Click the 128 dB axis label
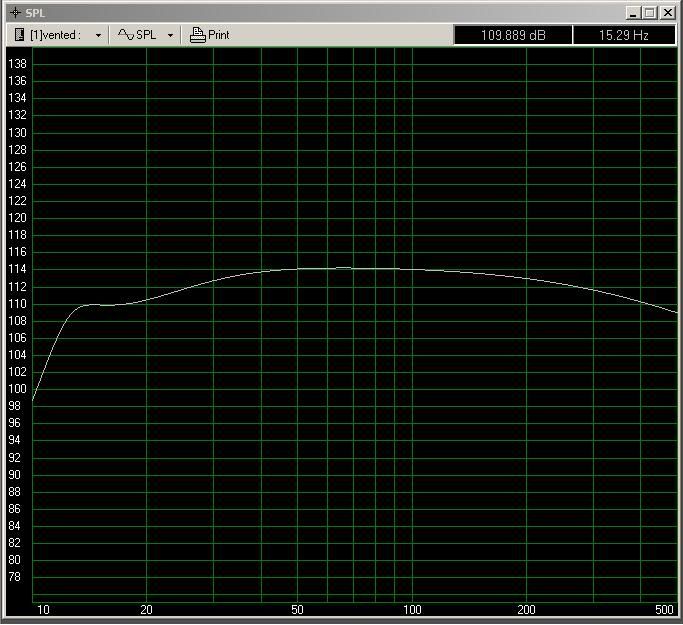This screenshot has width=683, height=625. click(x=17, y=150)
